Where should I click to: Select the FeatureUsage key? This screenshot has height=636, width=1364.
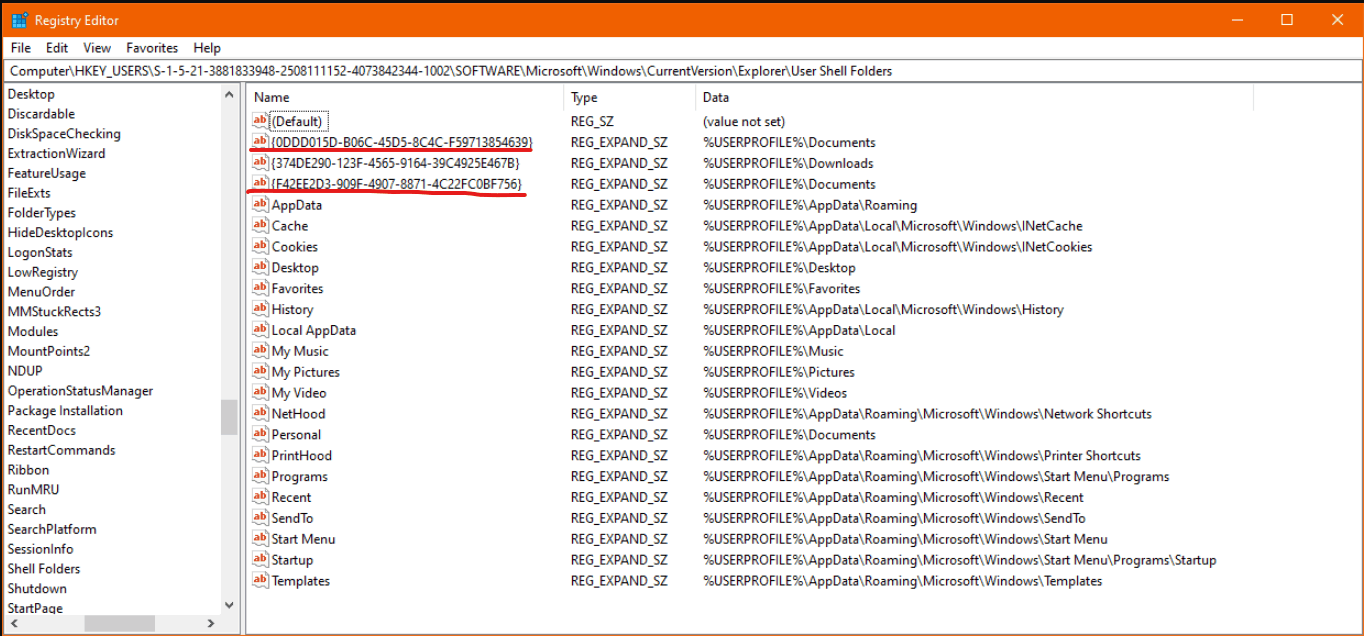47,173
